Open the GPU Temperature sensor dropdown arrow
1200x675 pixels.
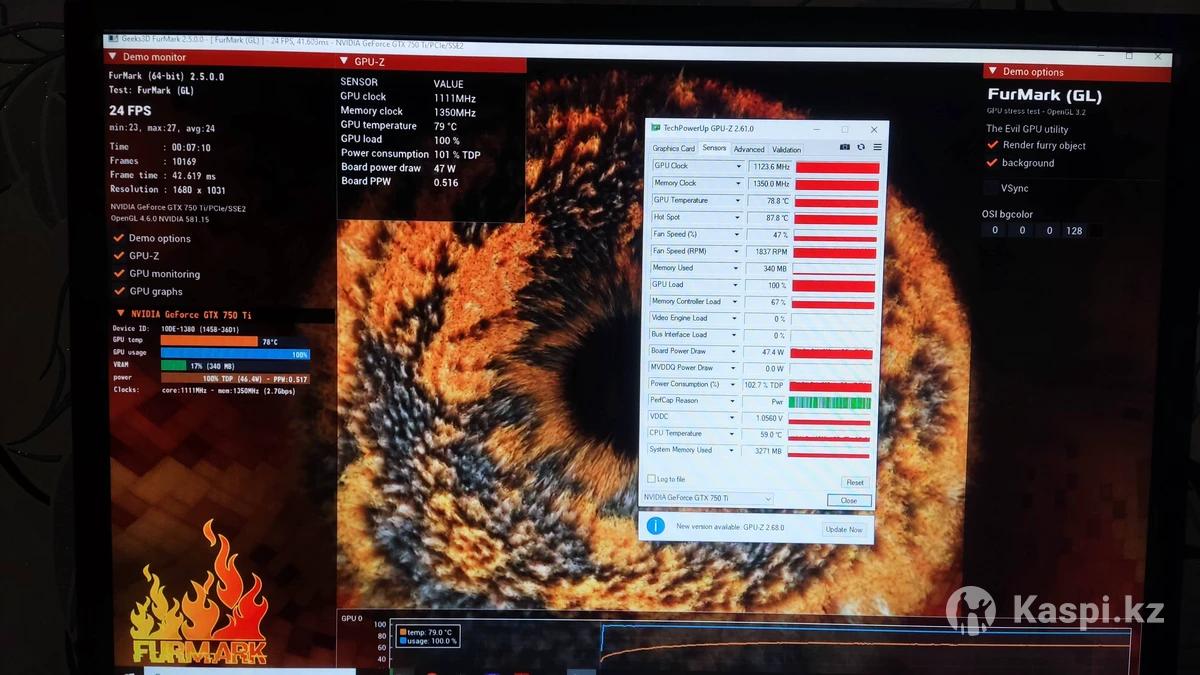(739, 200)
